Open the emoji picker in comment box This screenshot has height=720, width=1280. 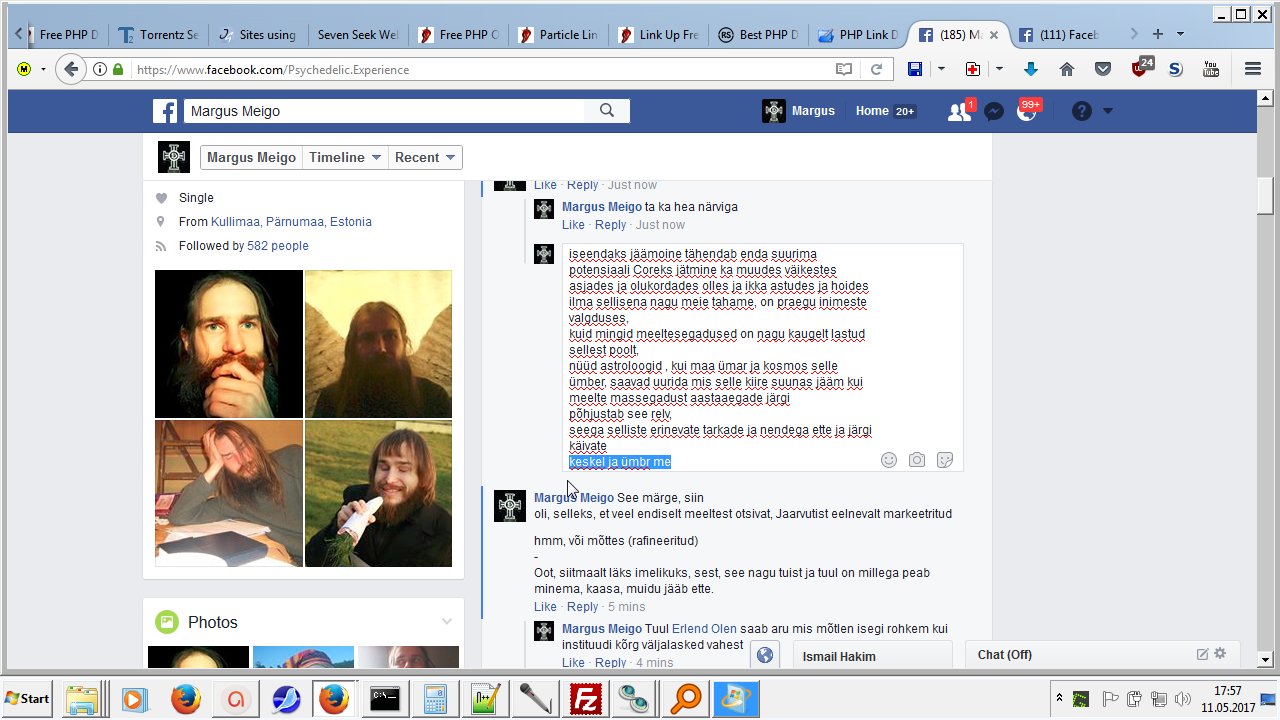[x=889, y=460]
